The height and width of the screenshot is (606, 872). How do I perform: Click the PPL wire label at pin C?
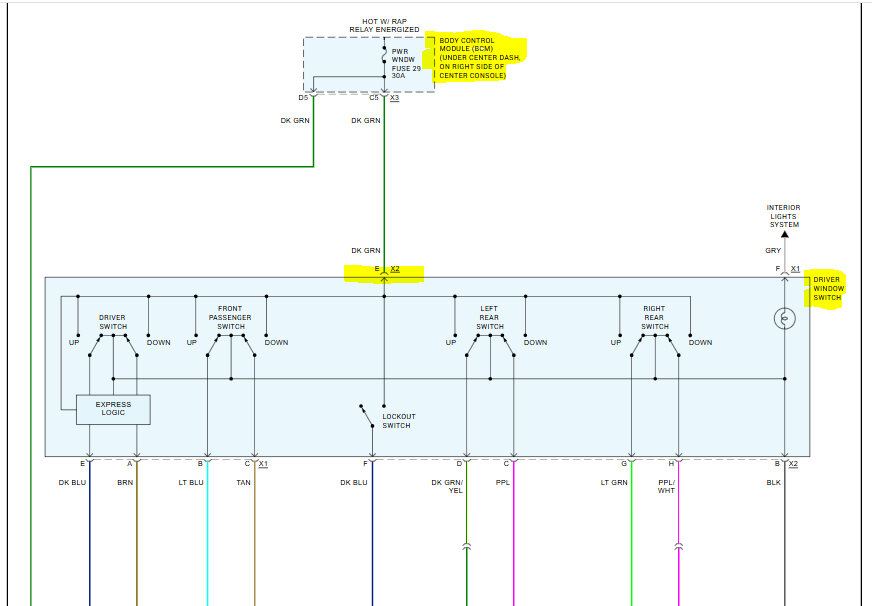click(503, 483)
